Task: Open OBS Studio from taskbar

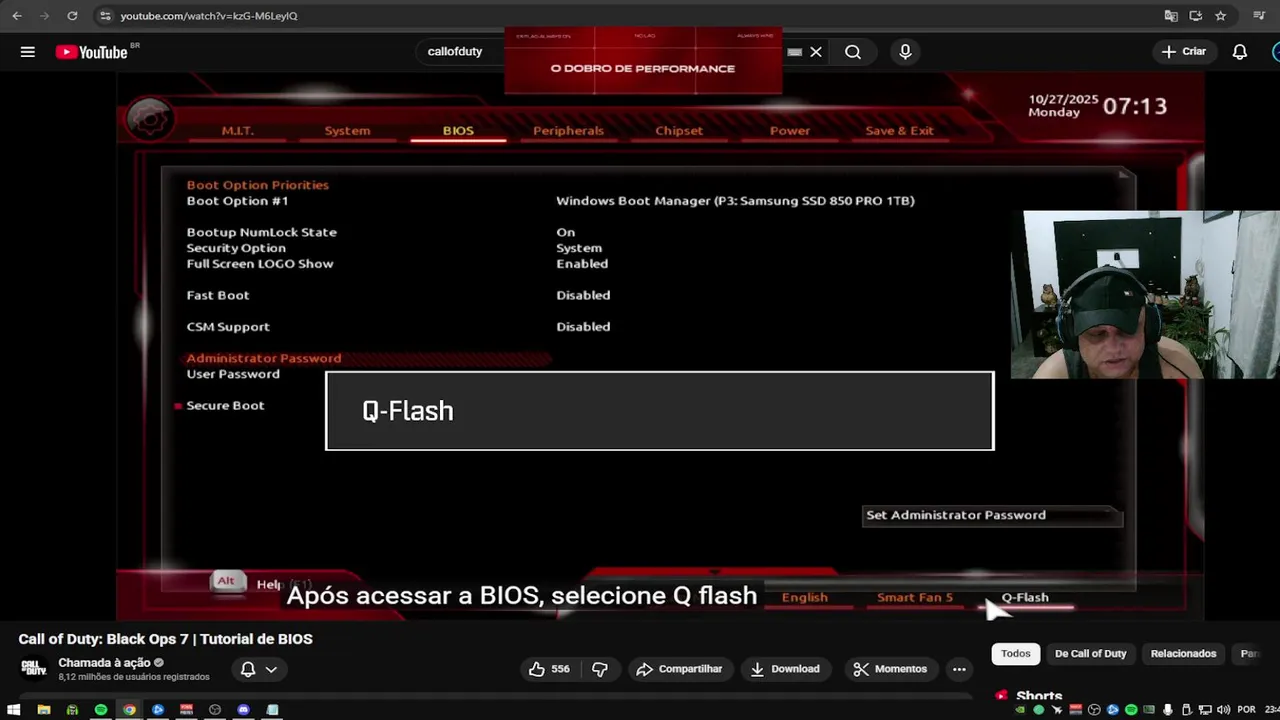Action: click(x=215, y=710)
